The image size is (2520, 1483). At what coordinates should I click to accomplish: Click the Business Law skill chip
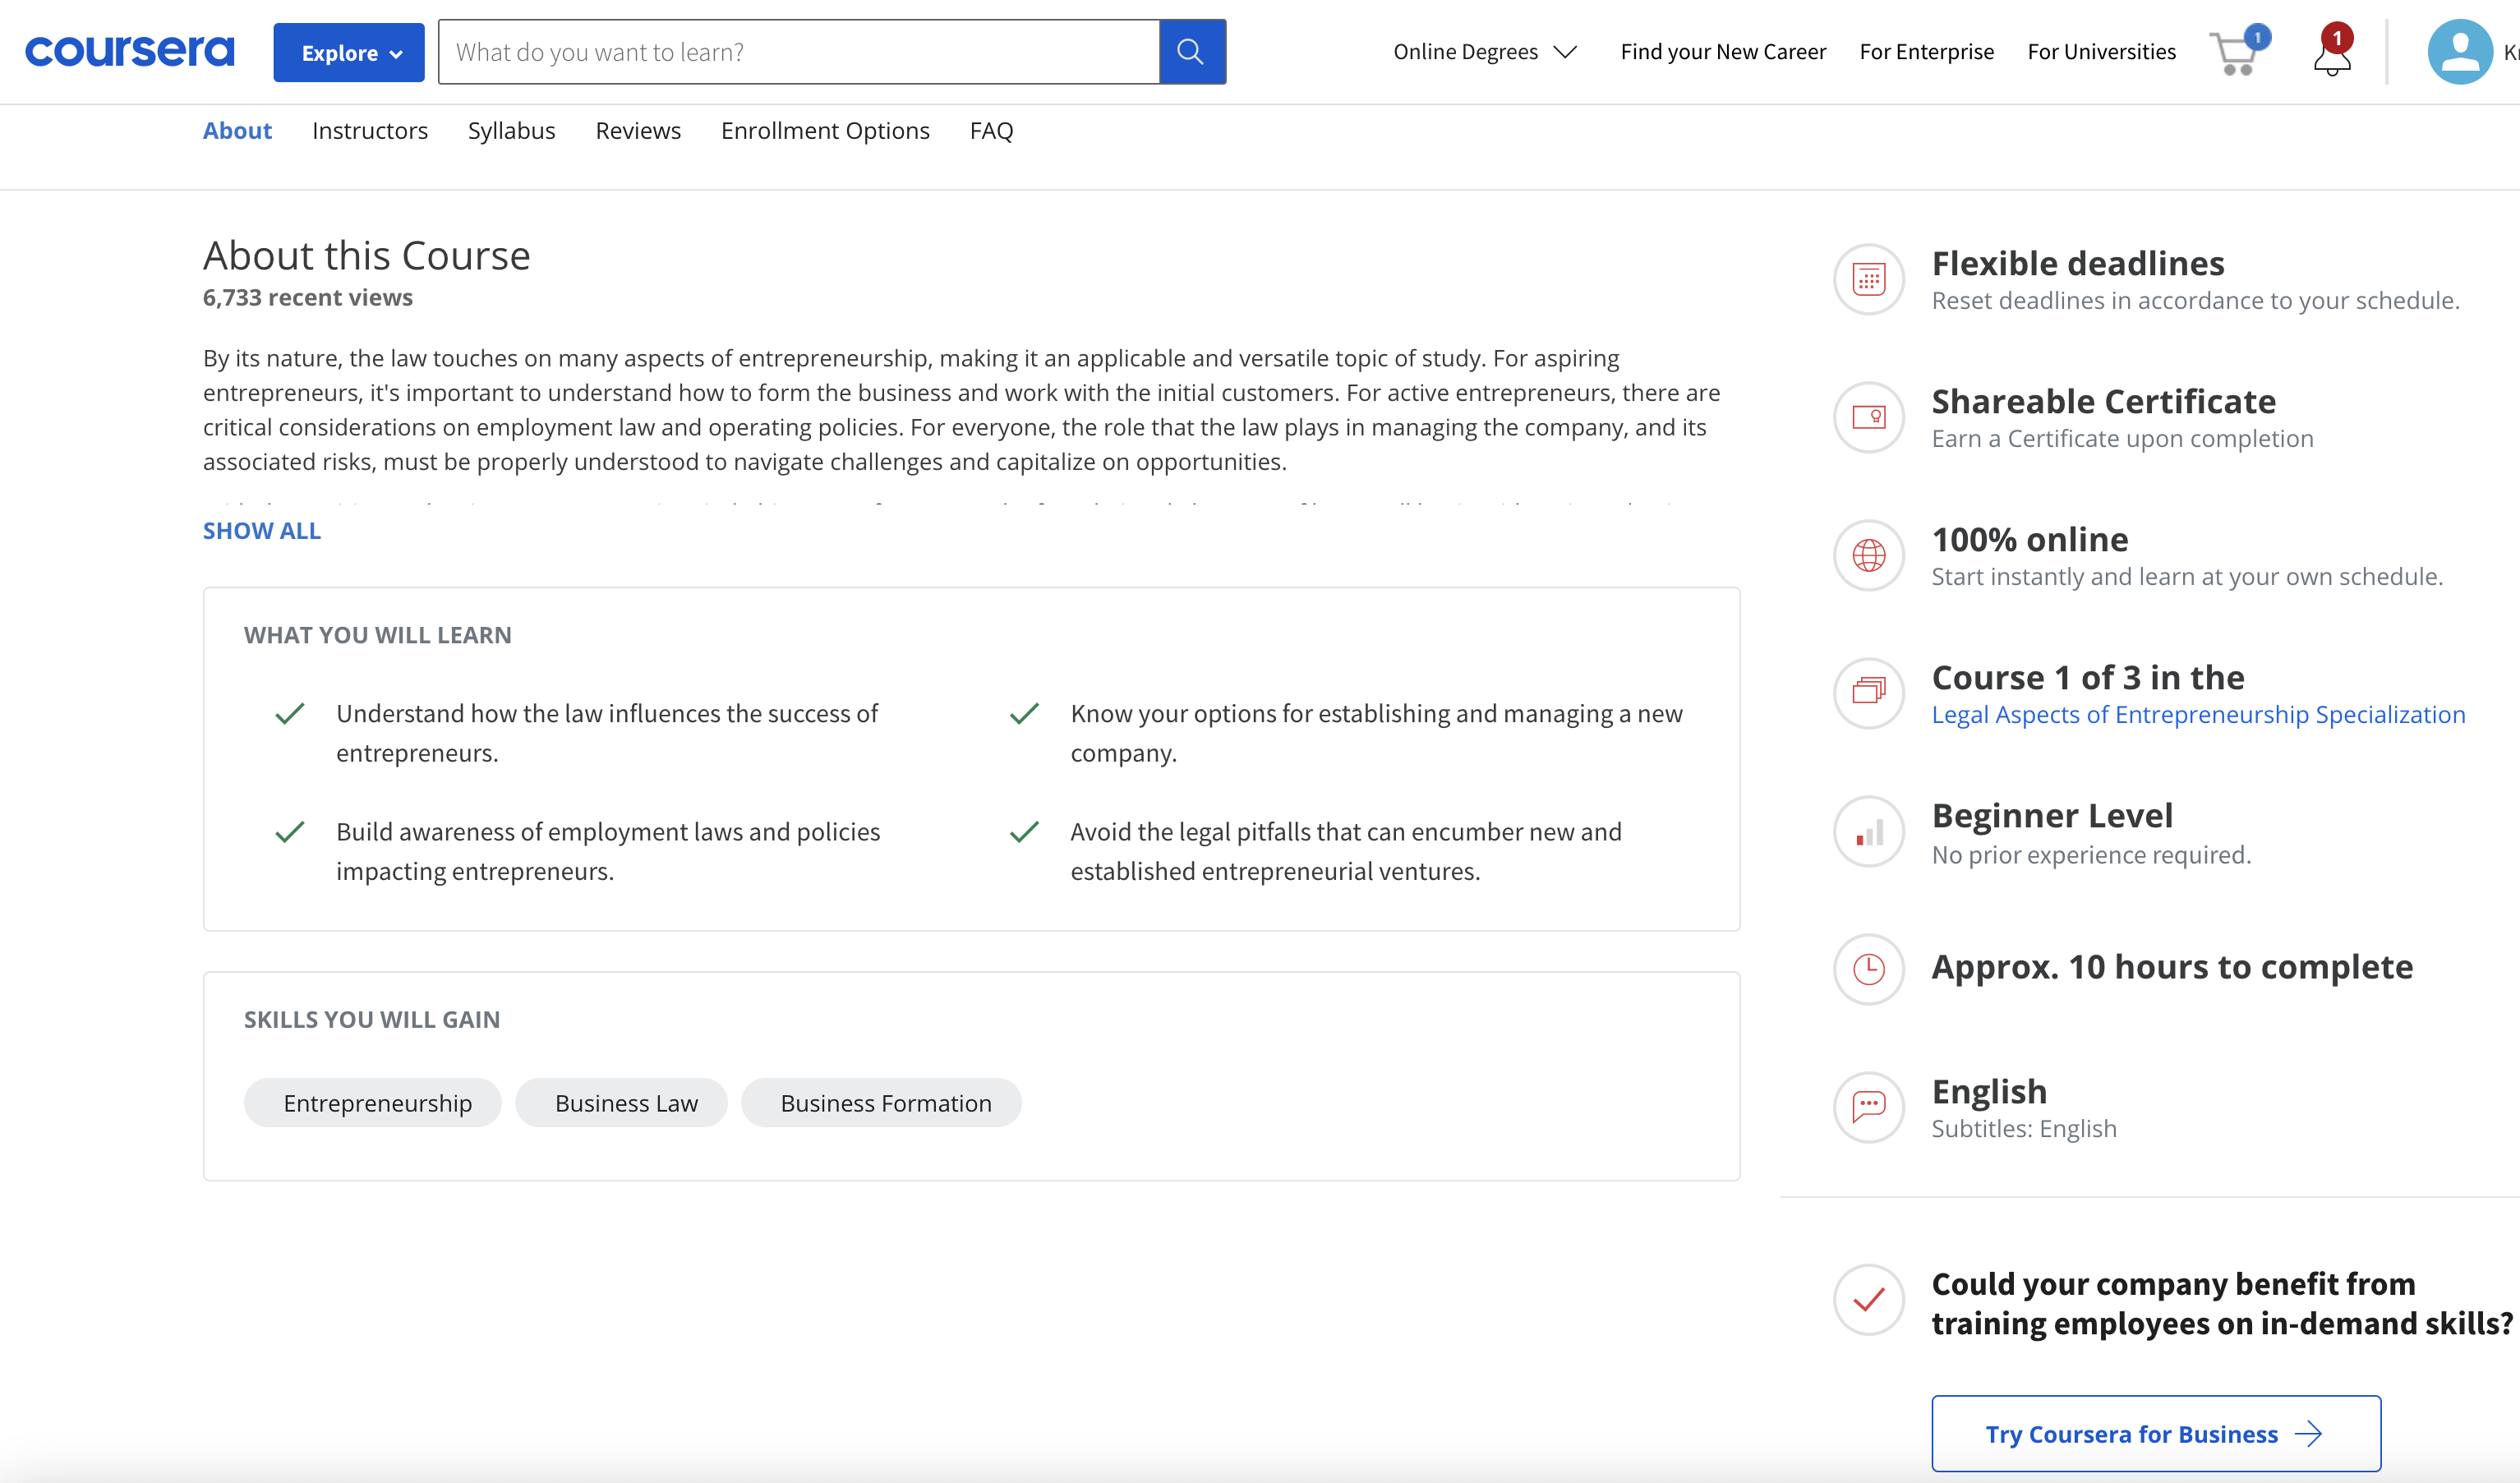pyautogui.click(x=626, y=1103)
